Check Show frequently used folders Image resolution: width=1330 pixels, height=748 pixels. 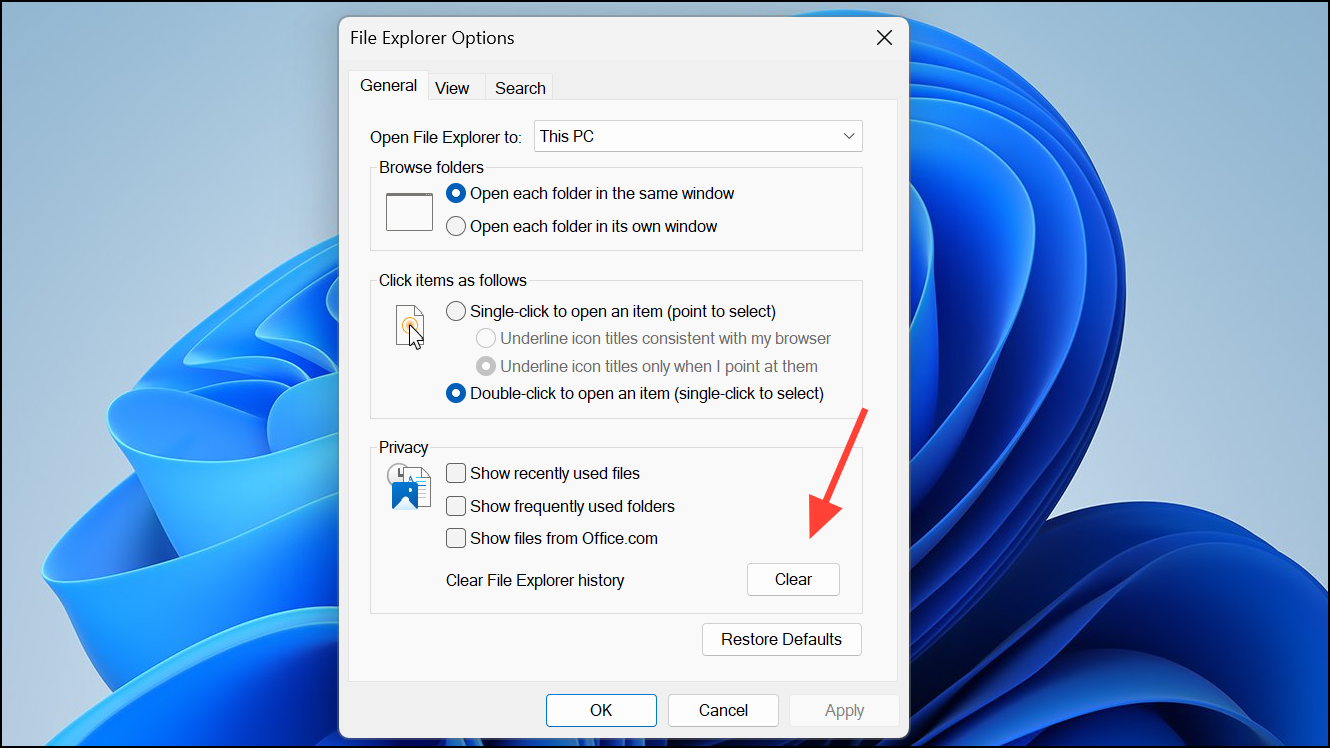click(456, 506)
